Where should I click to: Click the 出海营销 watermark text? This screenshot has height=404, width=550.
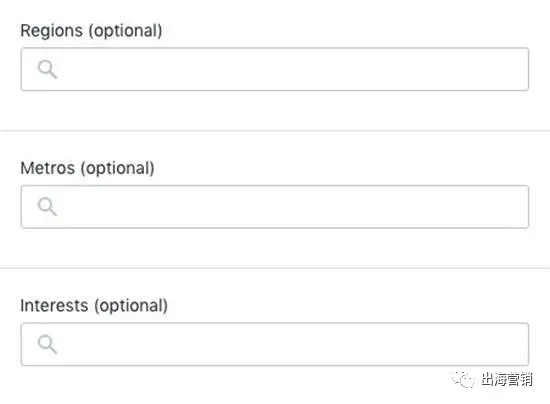point(507,379)
